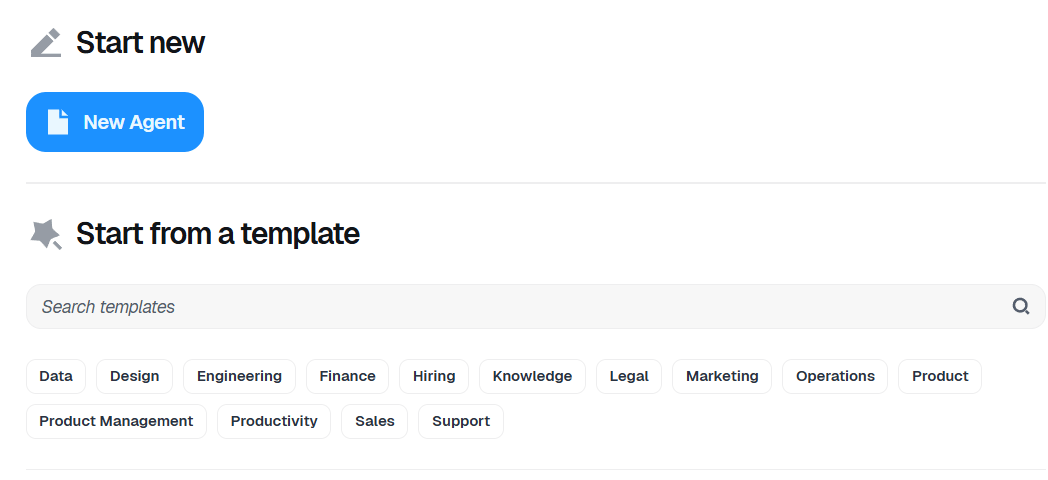
Task: Filter by Marketing templates
Action: [x=722, y=376]
